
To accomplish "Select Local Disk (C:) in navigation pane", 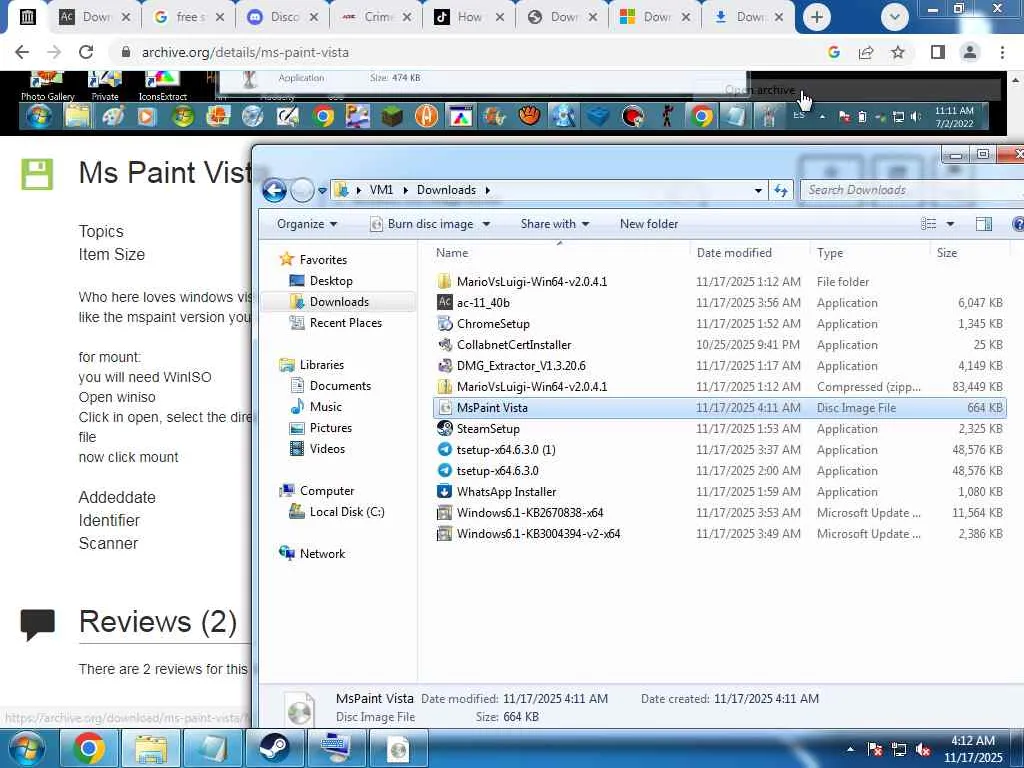I will tap(347, 512).
